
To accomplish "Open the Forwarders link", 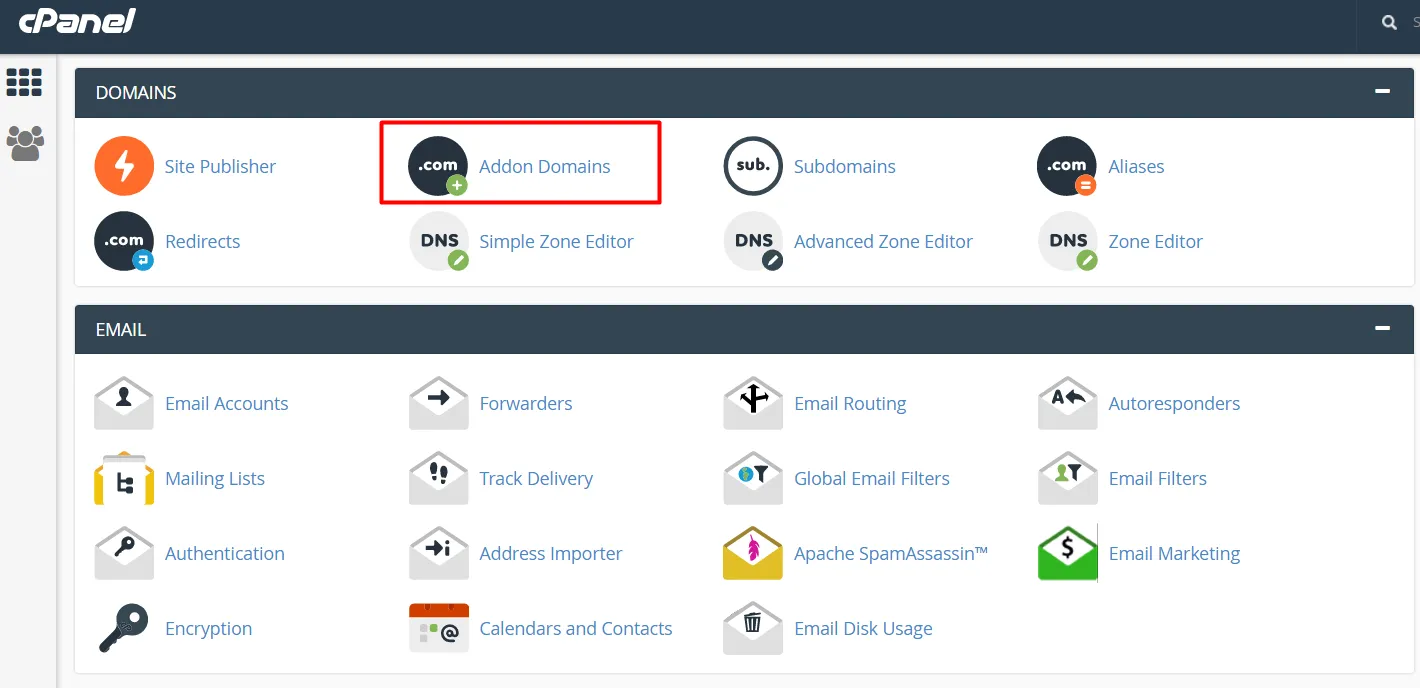I will (x=525, y=404).
